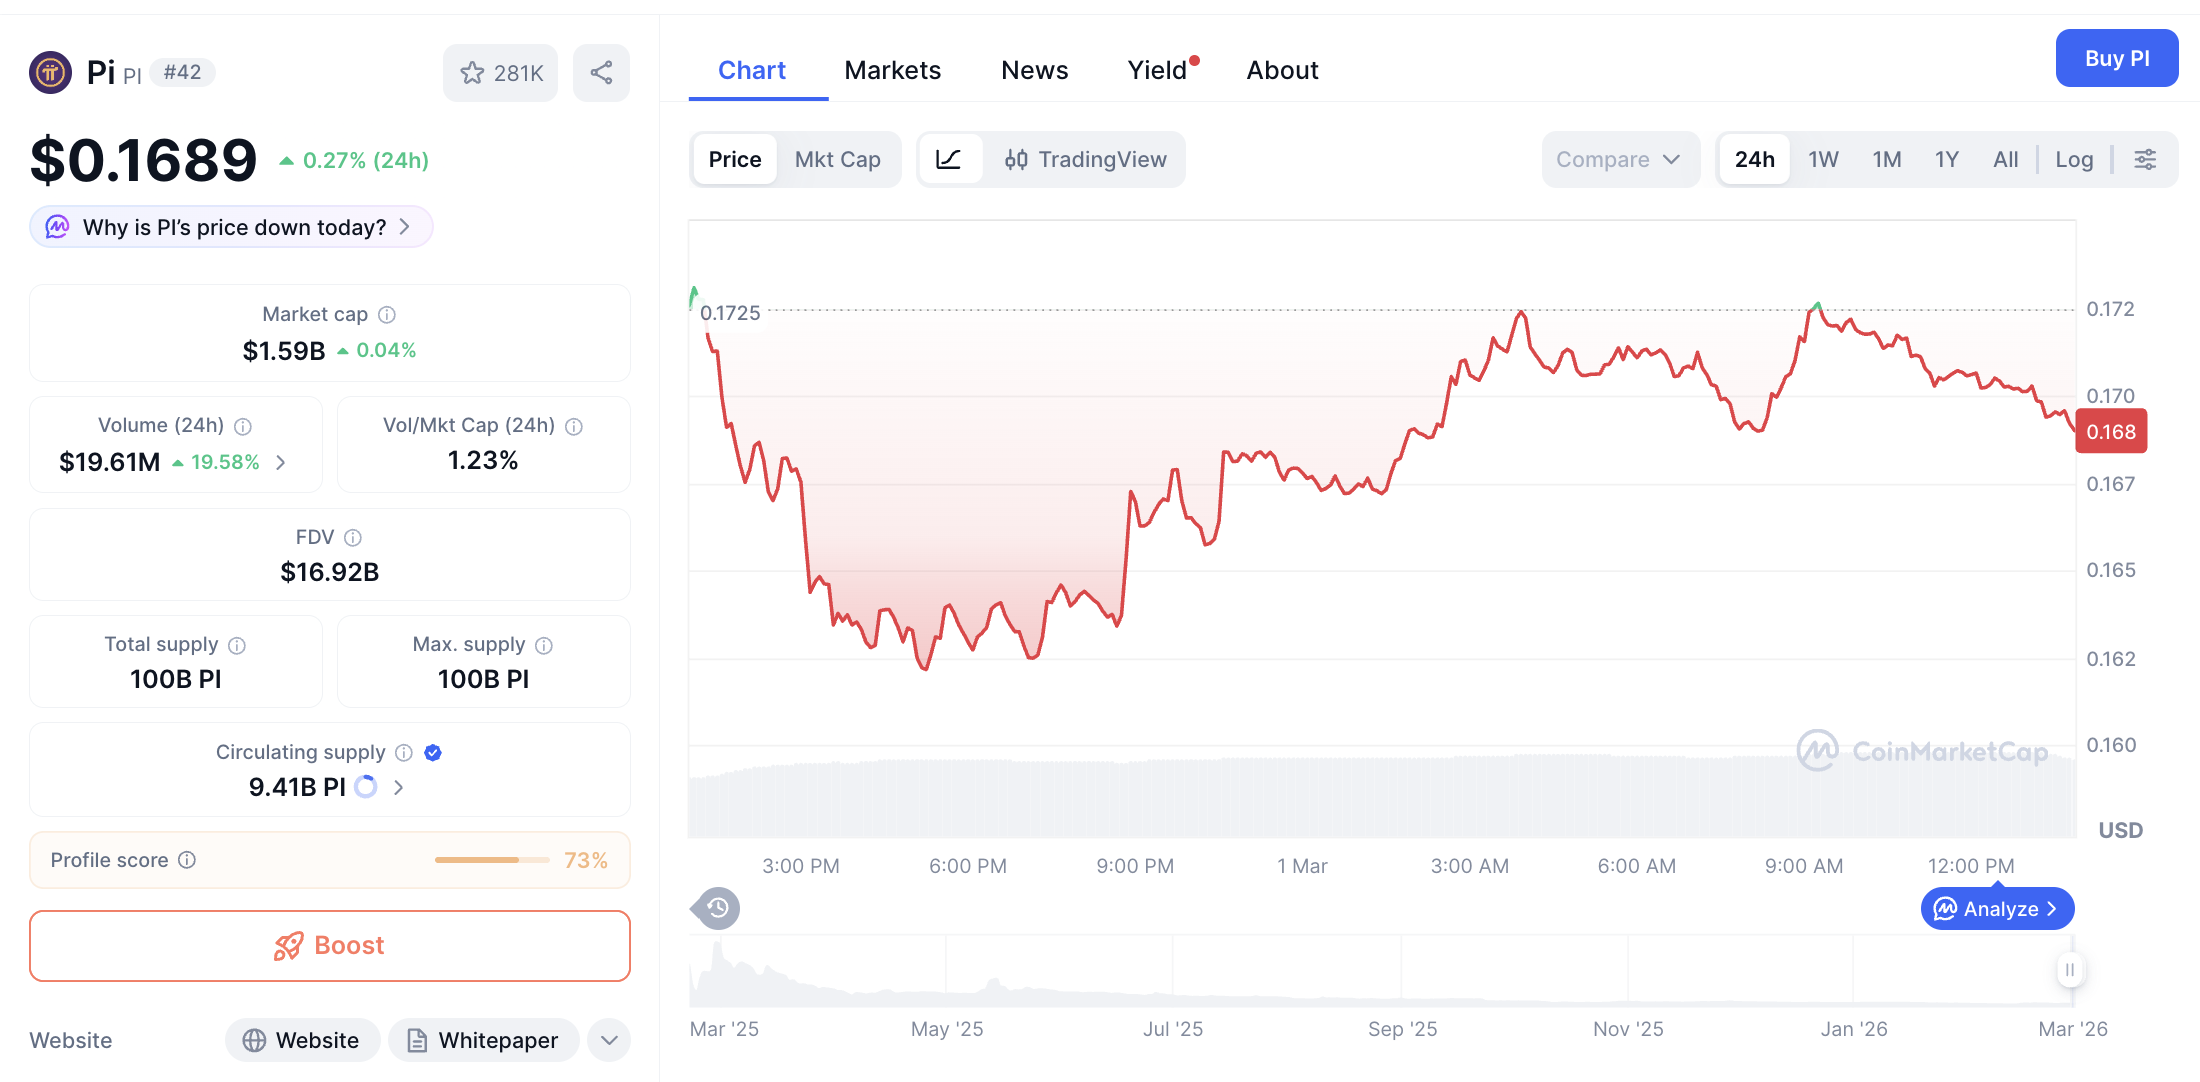Add Pi to watchlist via the star icon
The width and height of the screenshot is (2200, 1082).
point(472,72)
